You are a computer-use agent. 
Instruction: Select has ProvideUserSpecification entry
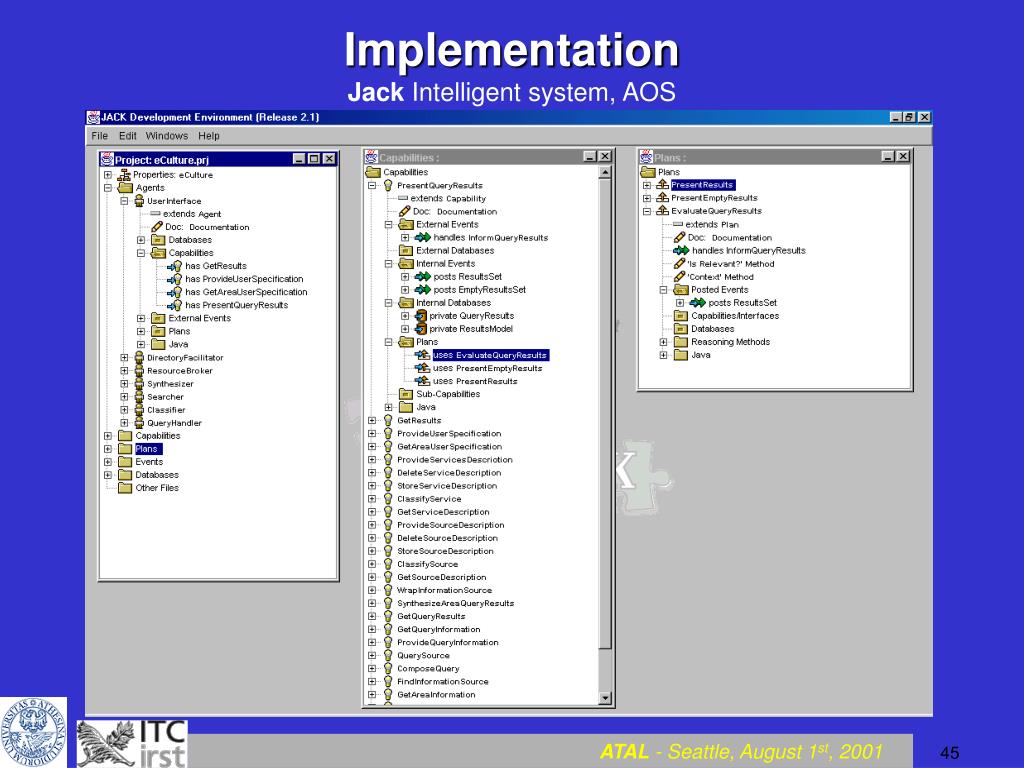(x=244, y=279)
